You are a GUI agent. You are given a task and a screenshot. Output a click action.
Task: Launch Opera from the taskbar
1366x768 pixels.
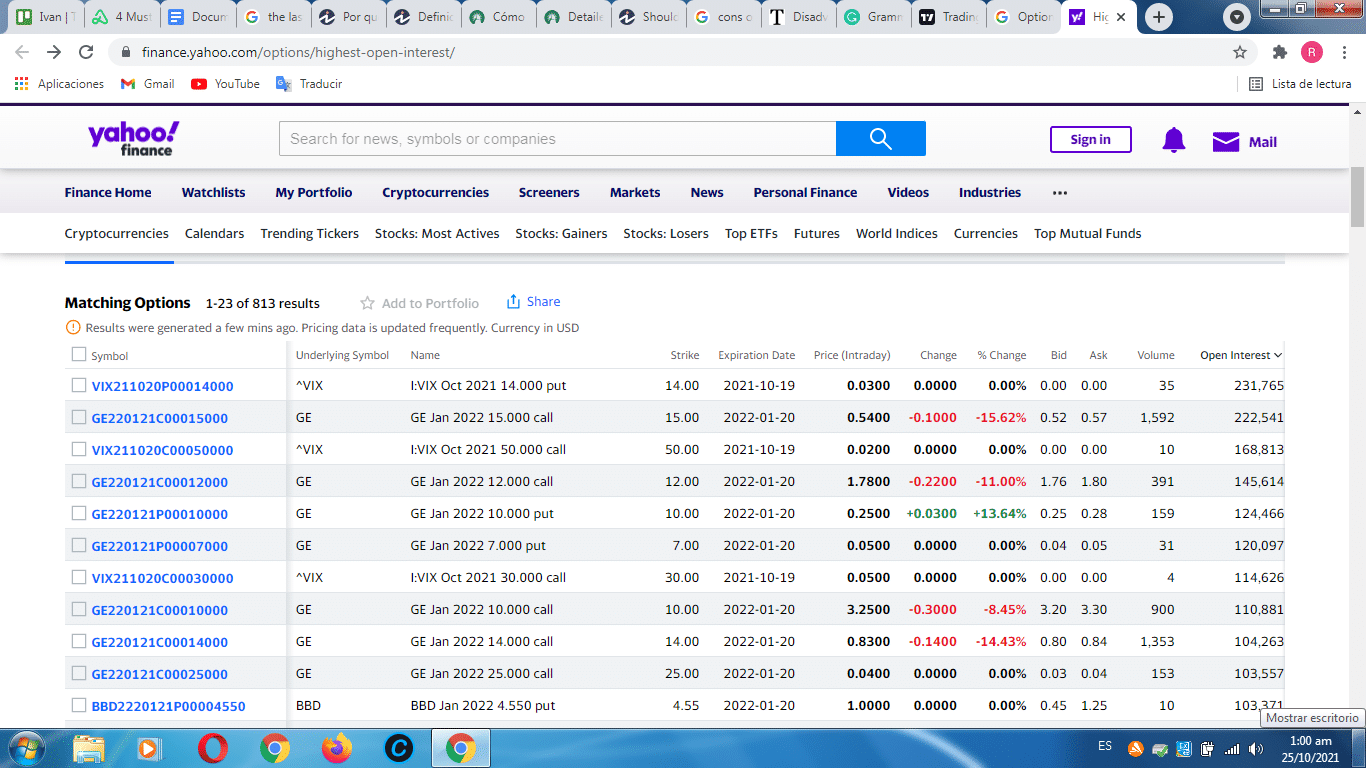(212, 748)
